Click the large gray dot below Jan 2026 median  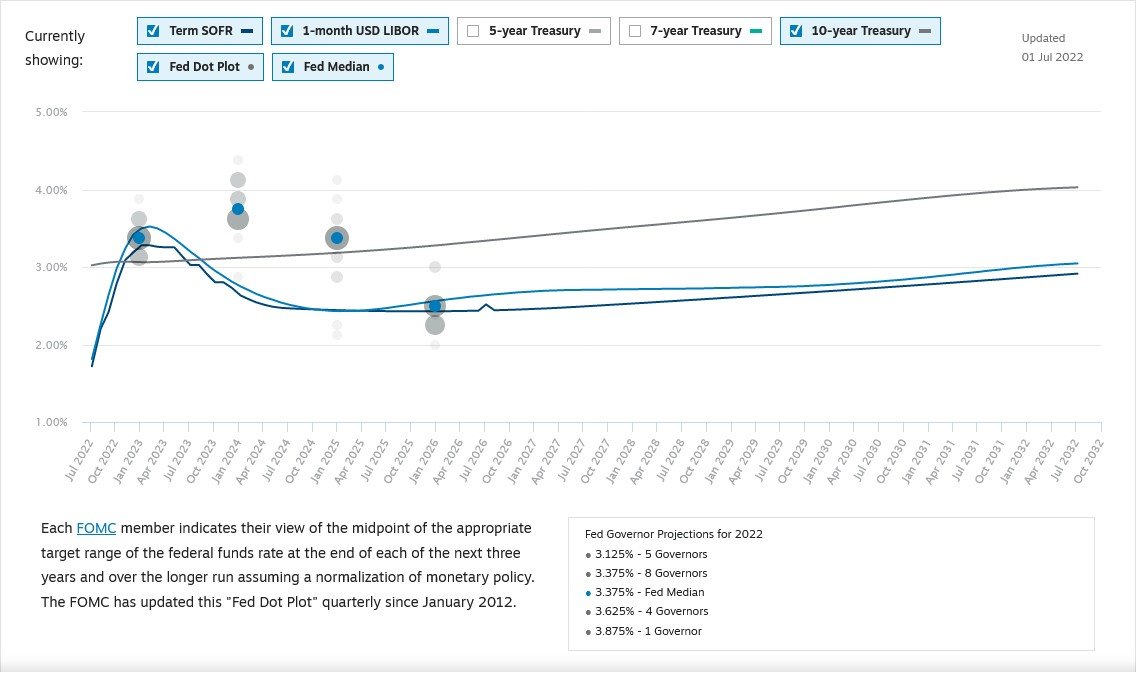[435, 325]
